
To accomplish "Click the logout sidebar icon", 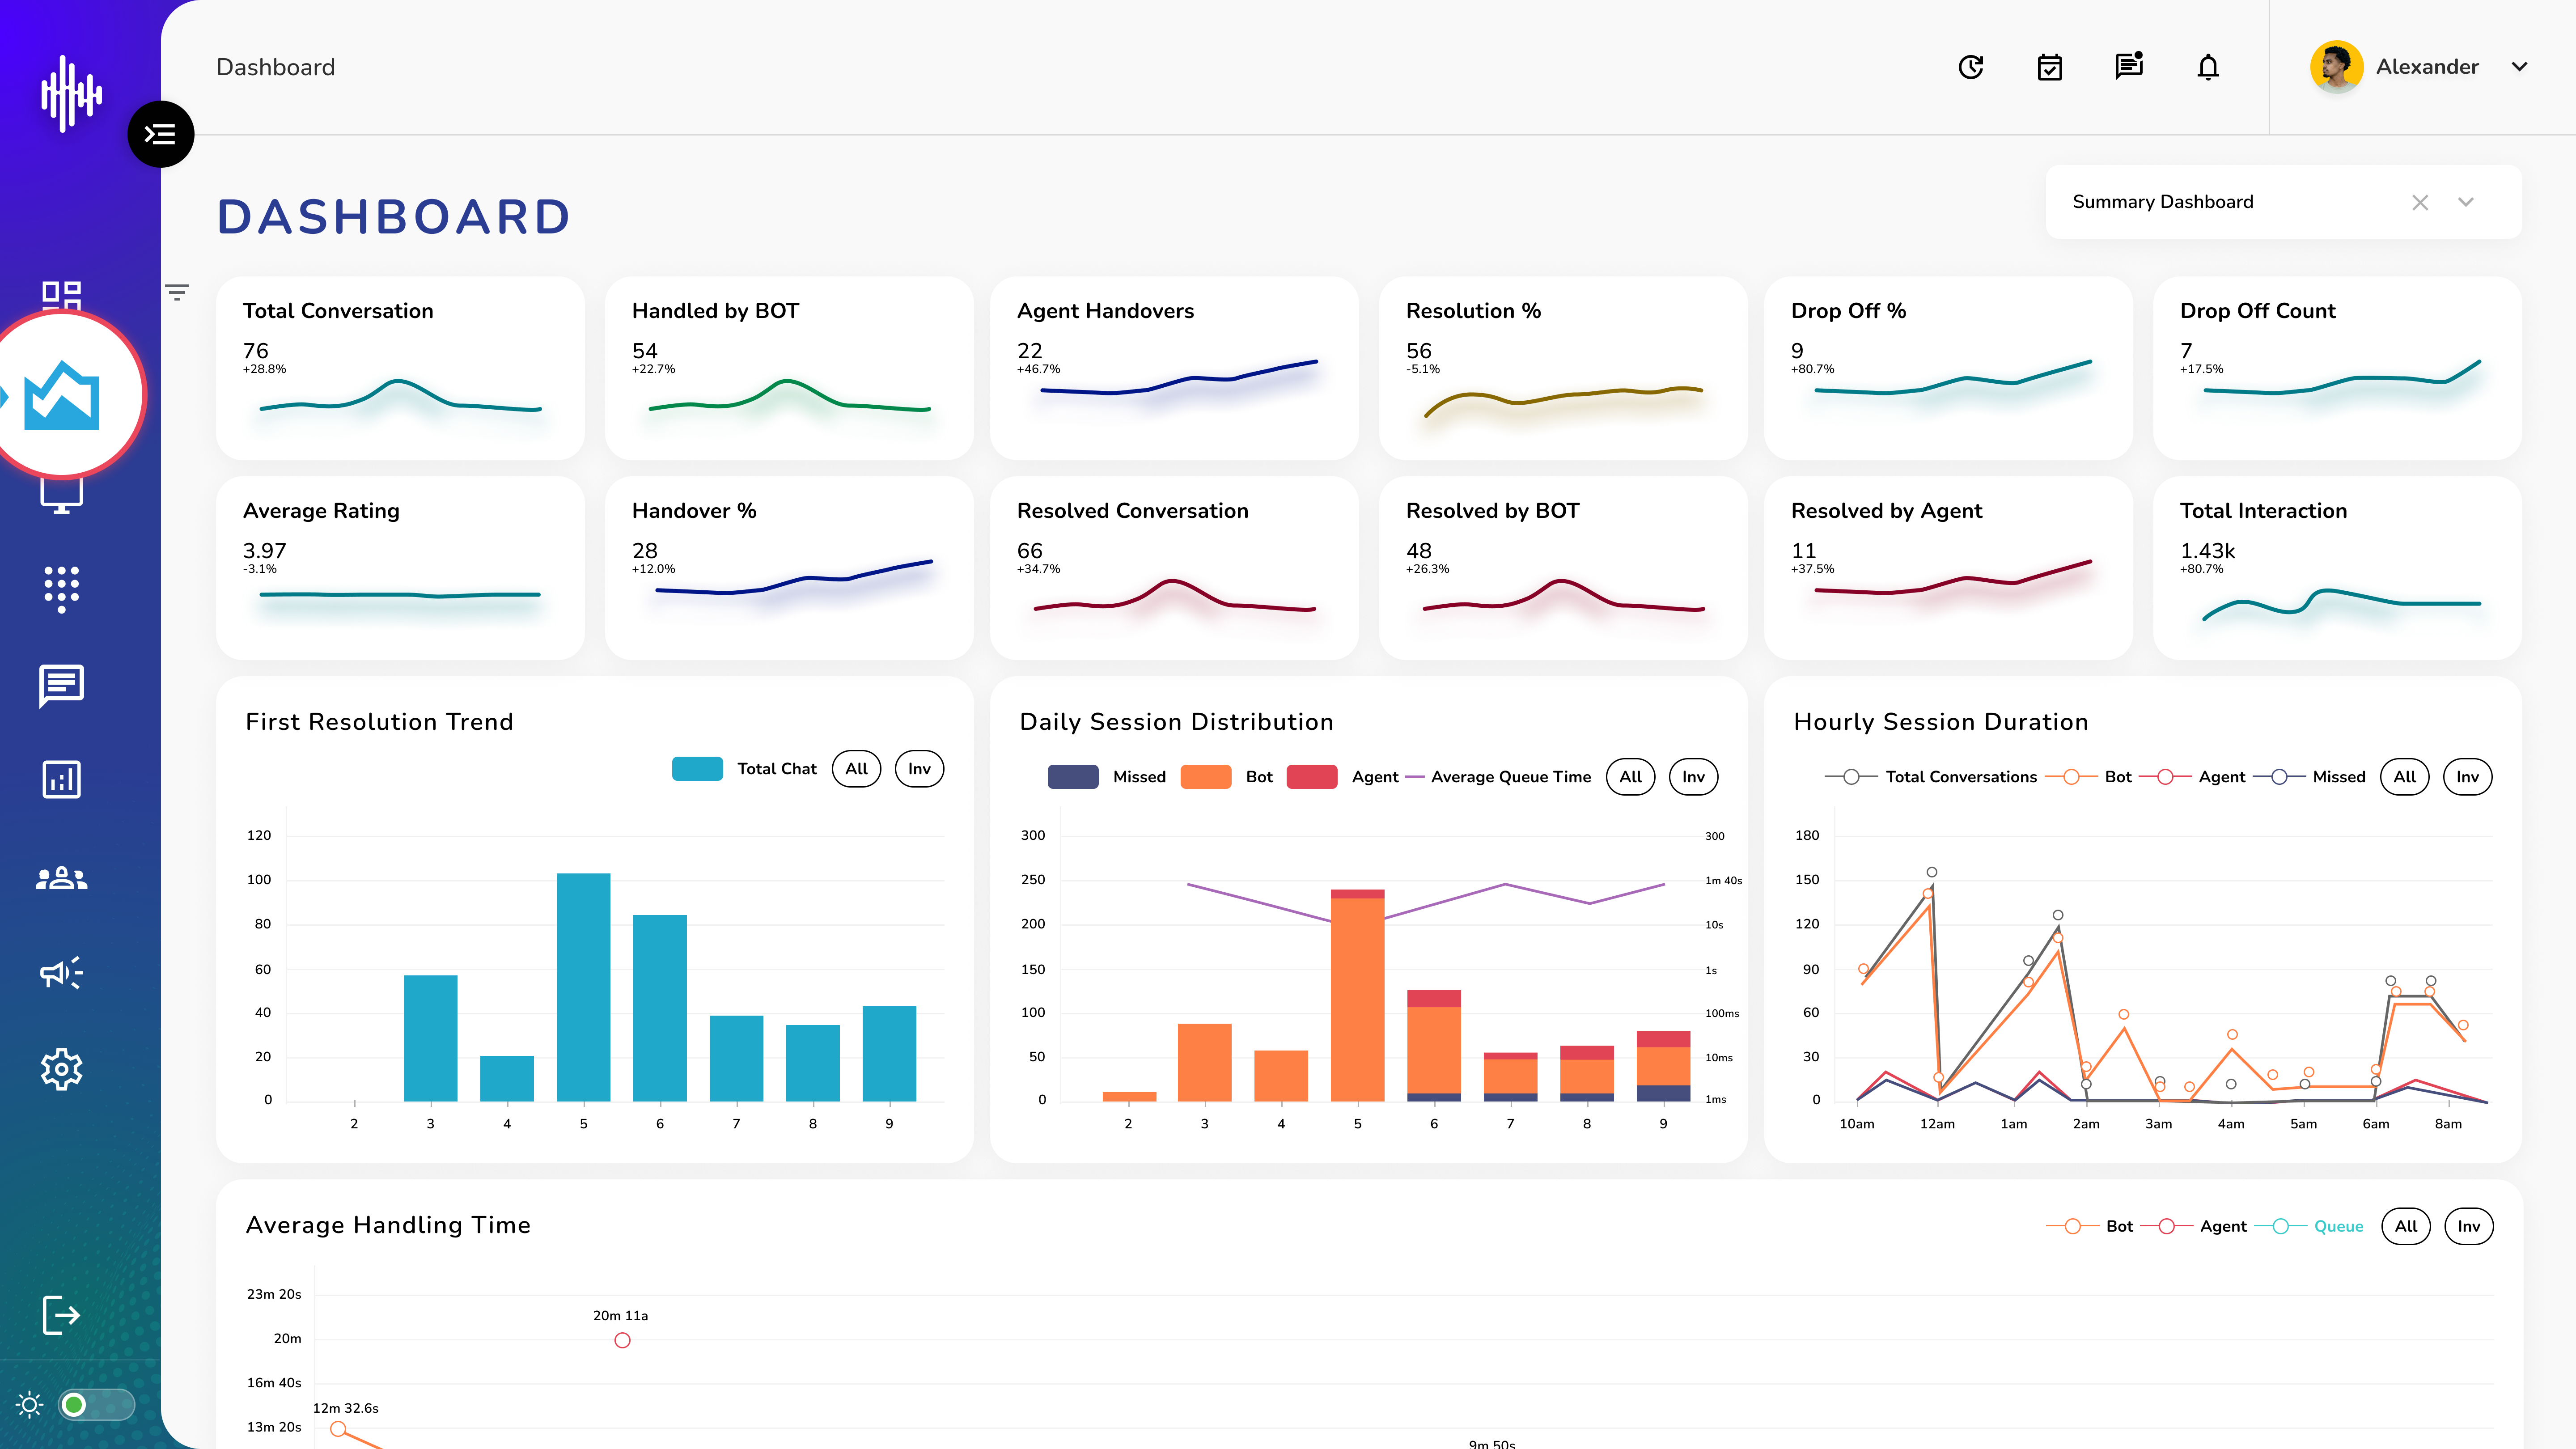I will coord(61,1315).
